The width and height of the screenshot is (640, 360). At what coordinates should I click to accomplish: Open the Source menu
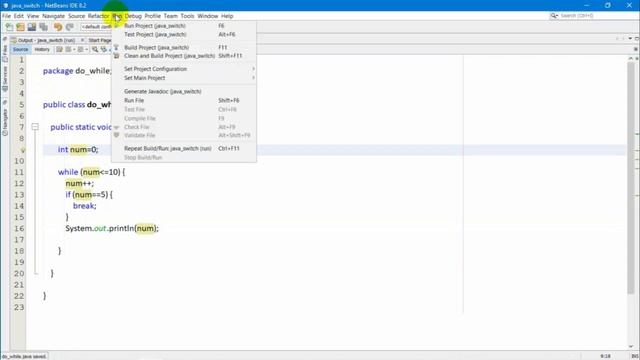click(76, 16)
